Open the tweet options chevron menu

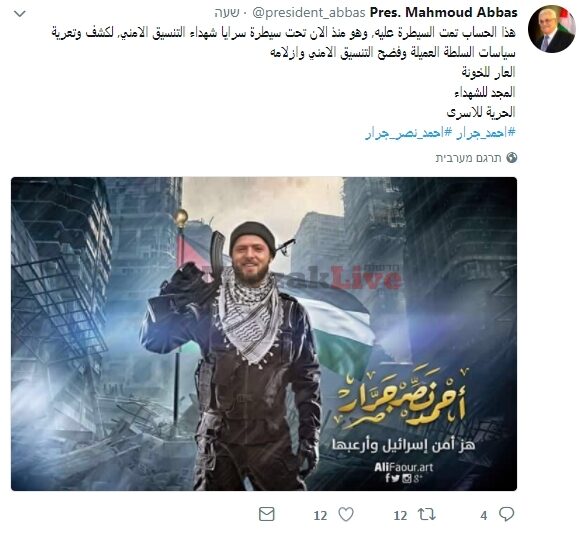tap(19, 14)
